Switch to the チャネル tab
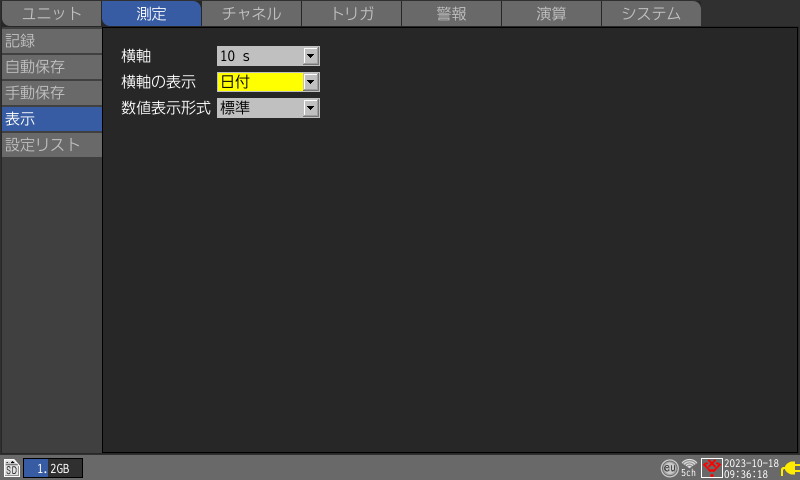 [252, 13]
